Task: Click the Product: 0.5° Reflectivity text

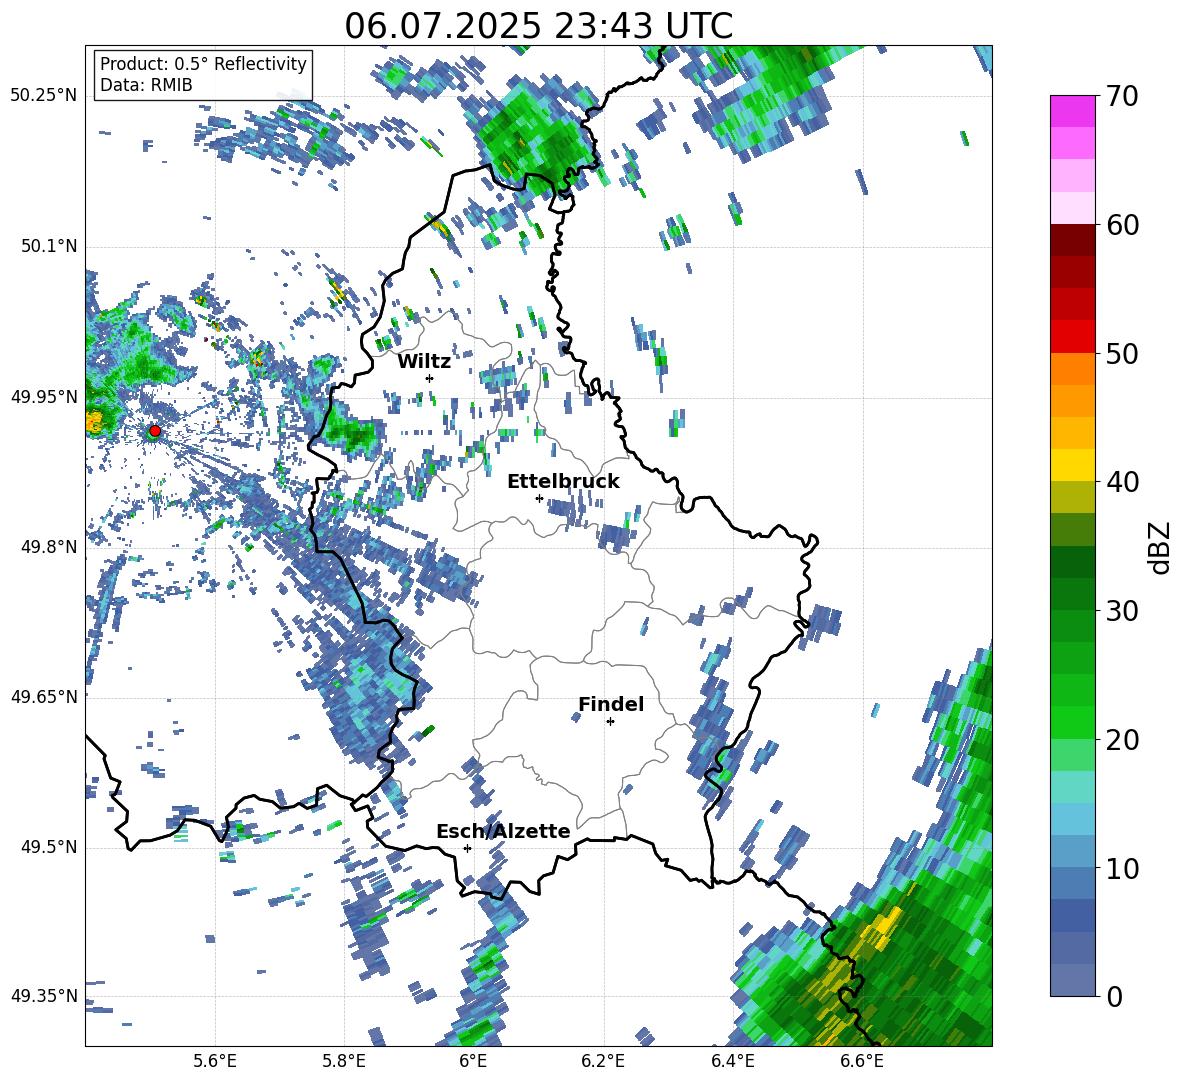Action: tap(203, 63)
